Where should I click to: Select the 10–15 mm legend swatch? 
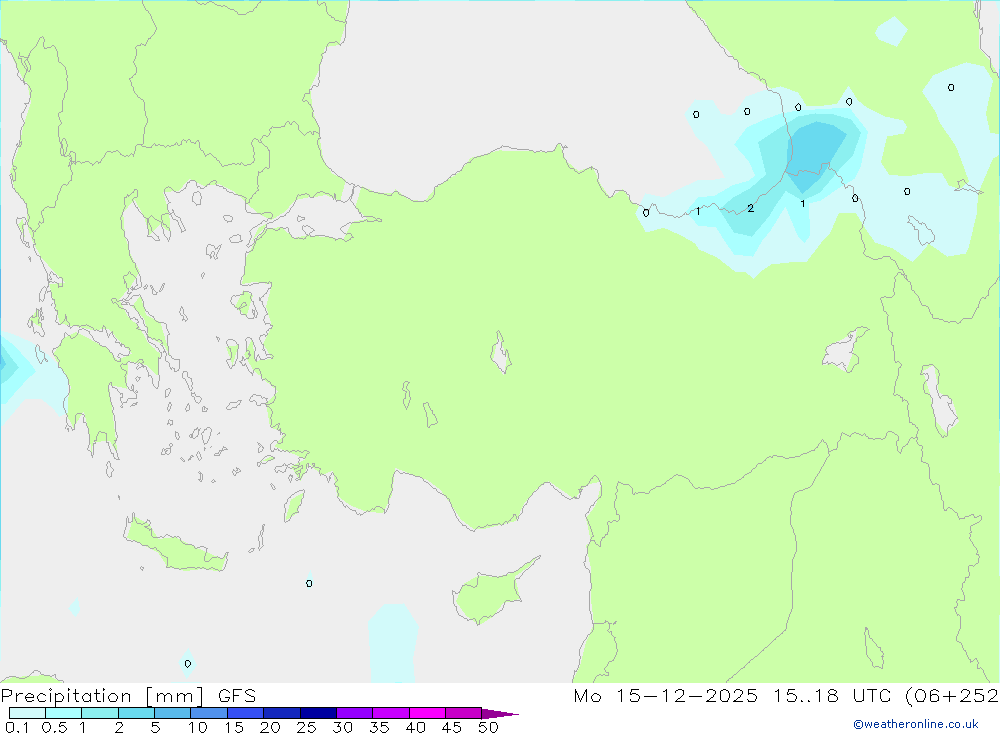209,713
